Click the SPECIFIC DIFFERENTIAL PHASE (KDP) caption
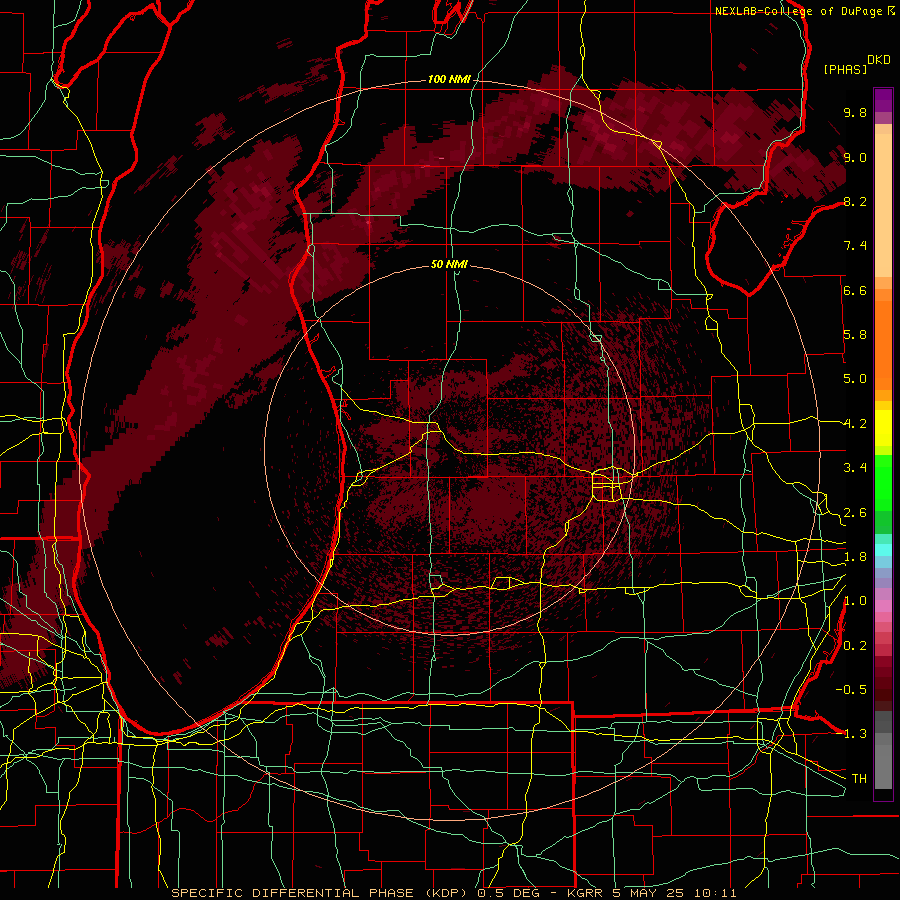This screenshot has height=900, width=900. pos(321,893)
